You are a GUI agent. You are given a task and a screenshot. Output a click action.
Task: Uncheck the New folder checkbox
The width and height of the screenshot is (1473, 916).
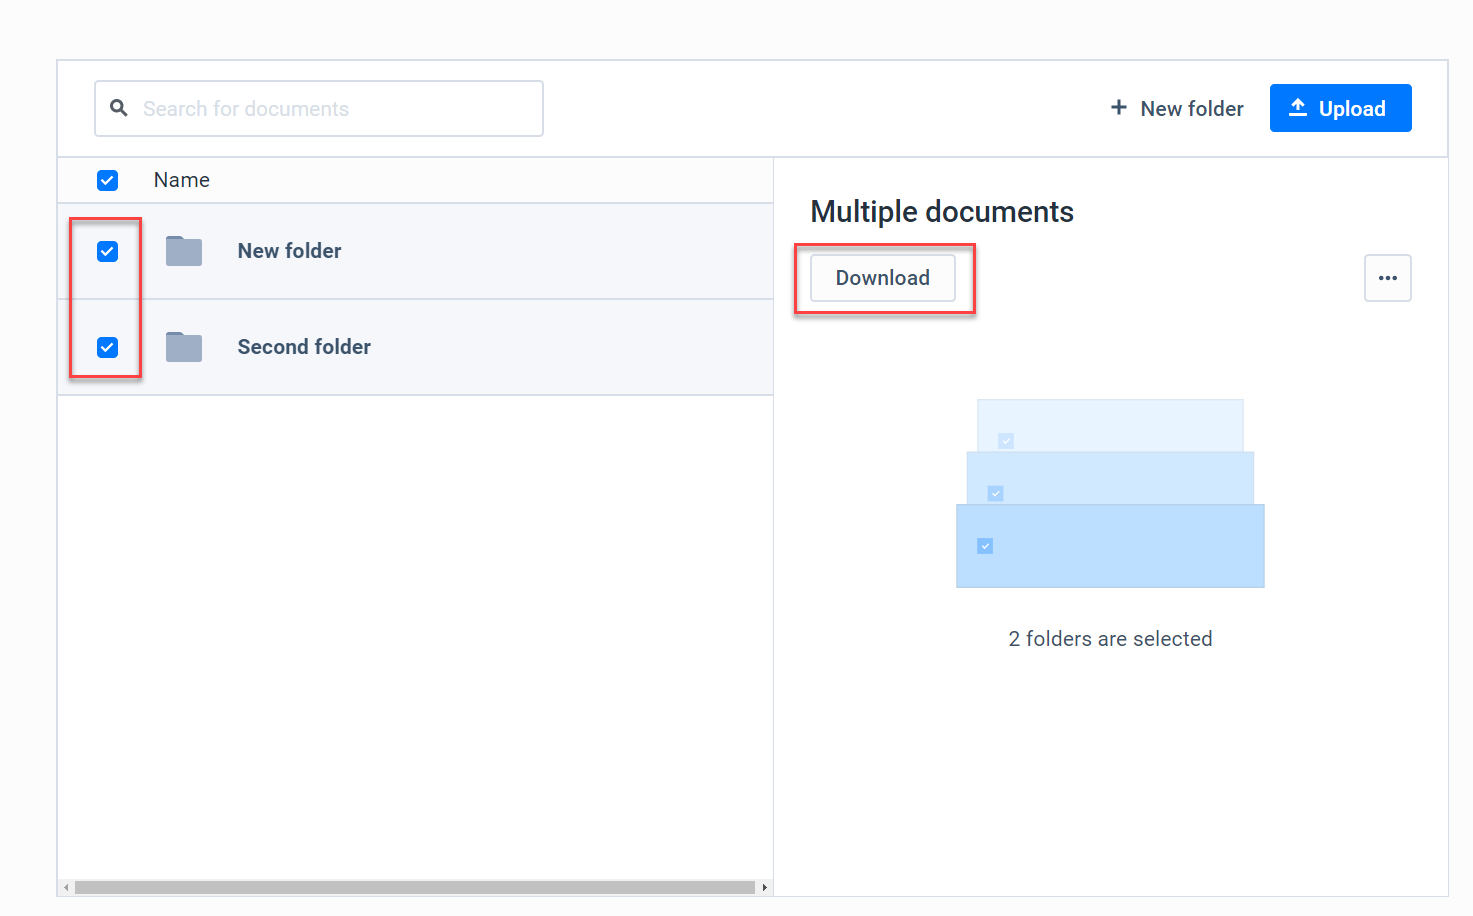(107, 251)
